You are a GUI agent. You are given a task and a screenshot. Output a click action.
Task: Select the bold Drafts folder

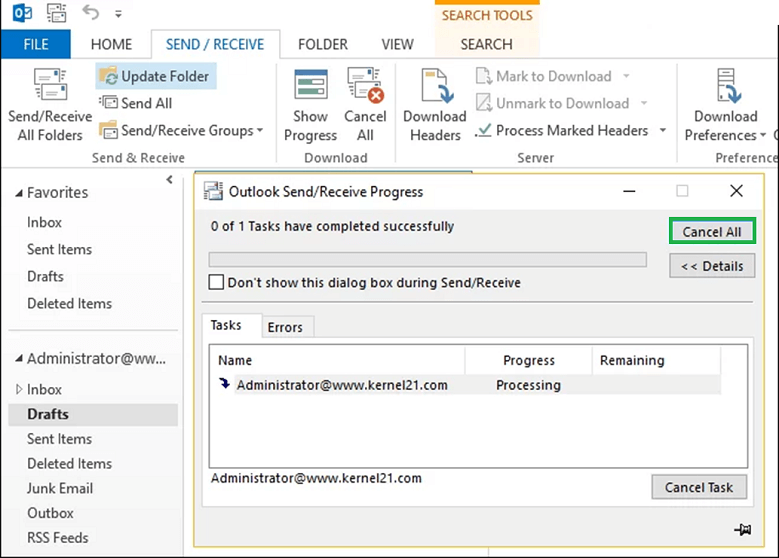(x=93, y=414)
